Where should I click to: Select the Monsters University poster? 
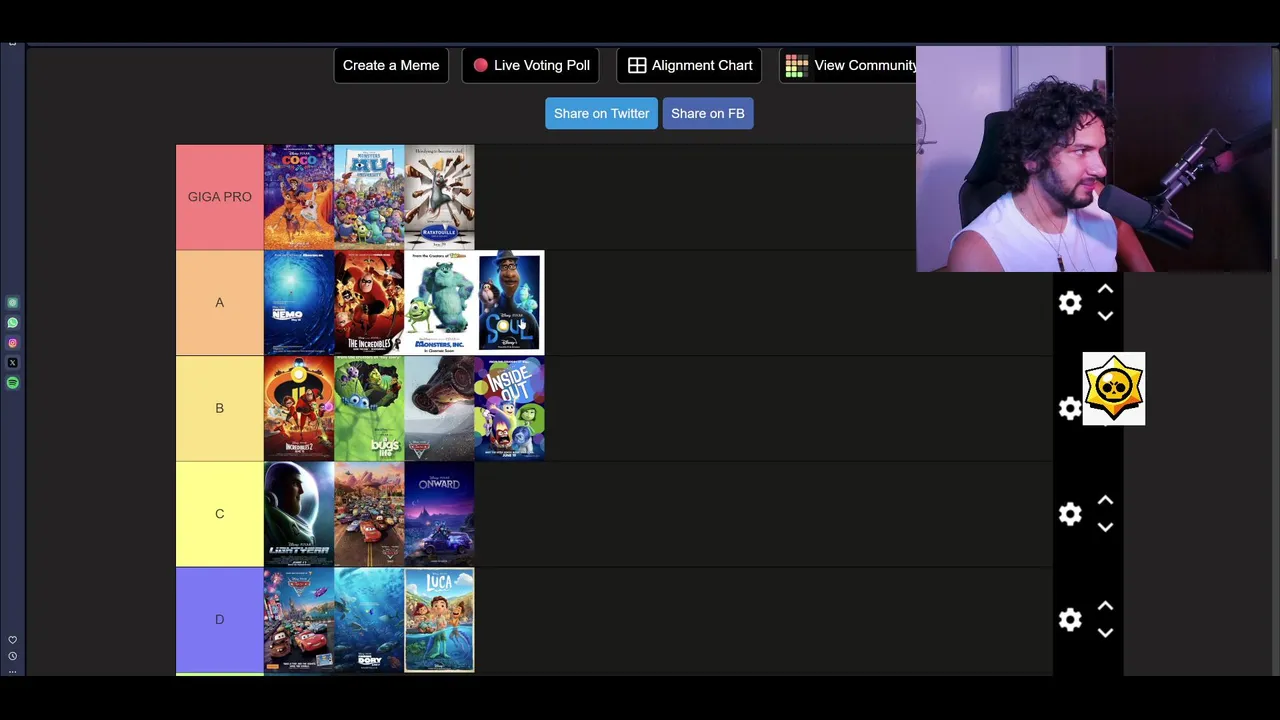click(369, 197)
